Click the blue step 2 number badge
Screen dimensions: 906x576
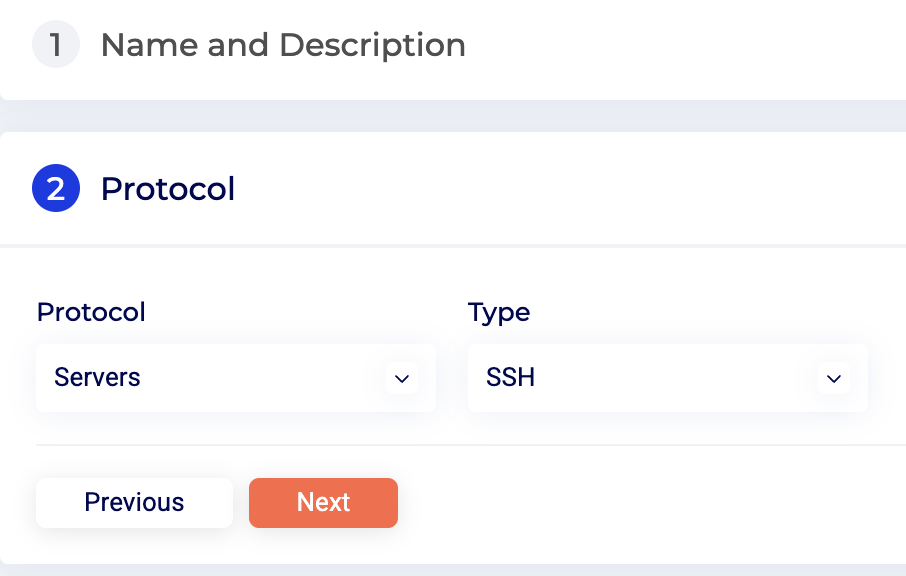(x=56, y=189)
